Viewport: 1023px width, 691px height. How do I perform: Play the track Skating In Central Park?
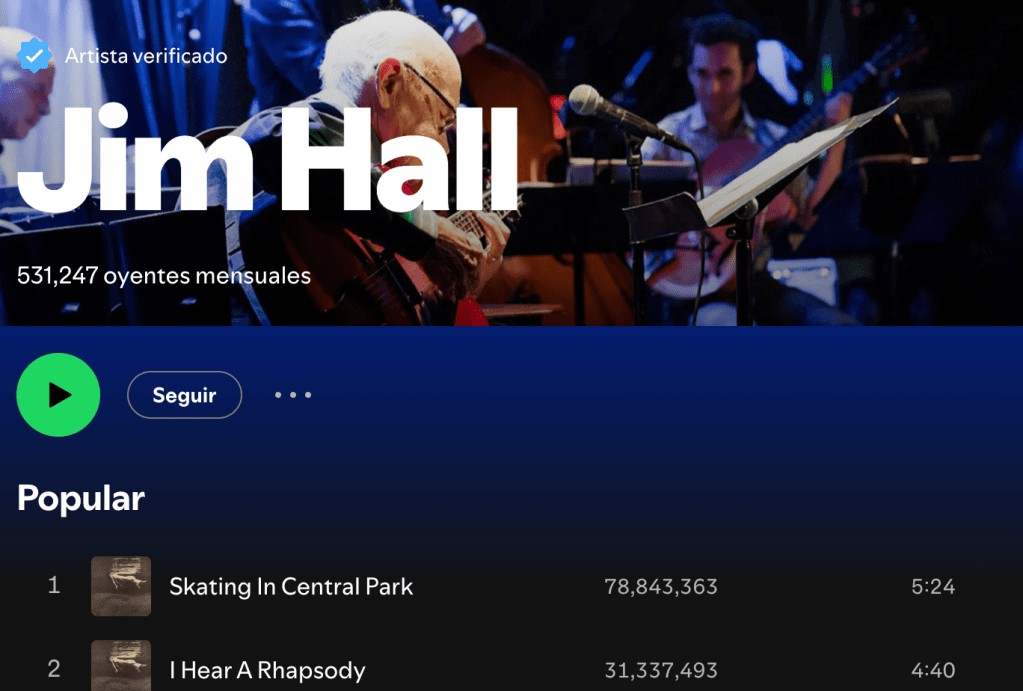coord(291,587)
